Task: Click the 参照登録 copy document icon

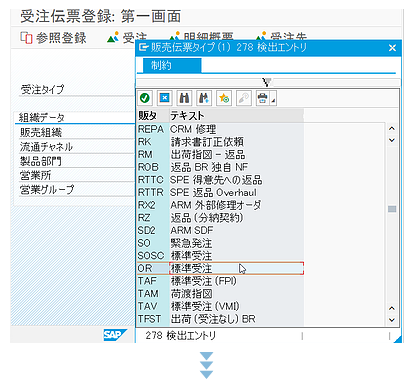Action: click(26, 38)
